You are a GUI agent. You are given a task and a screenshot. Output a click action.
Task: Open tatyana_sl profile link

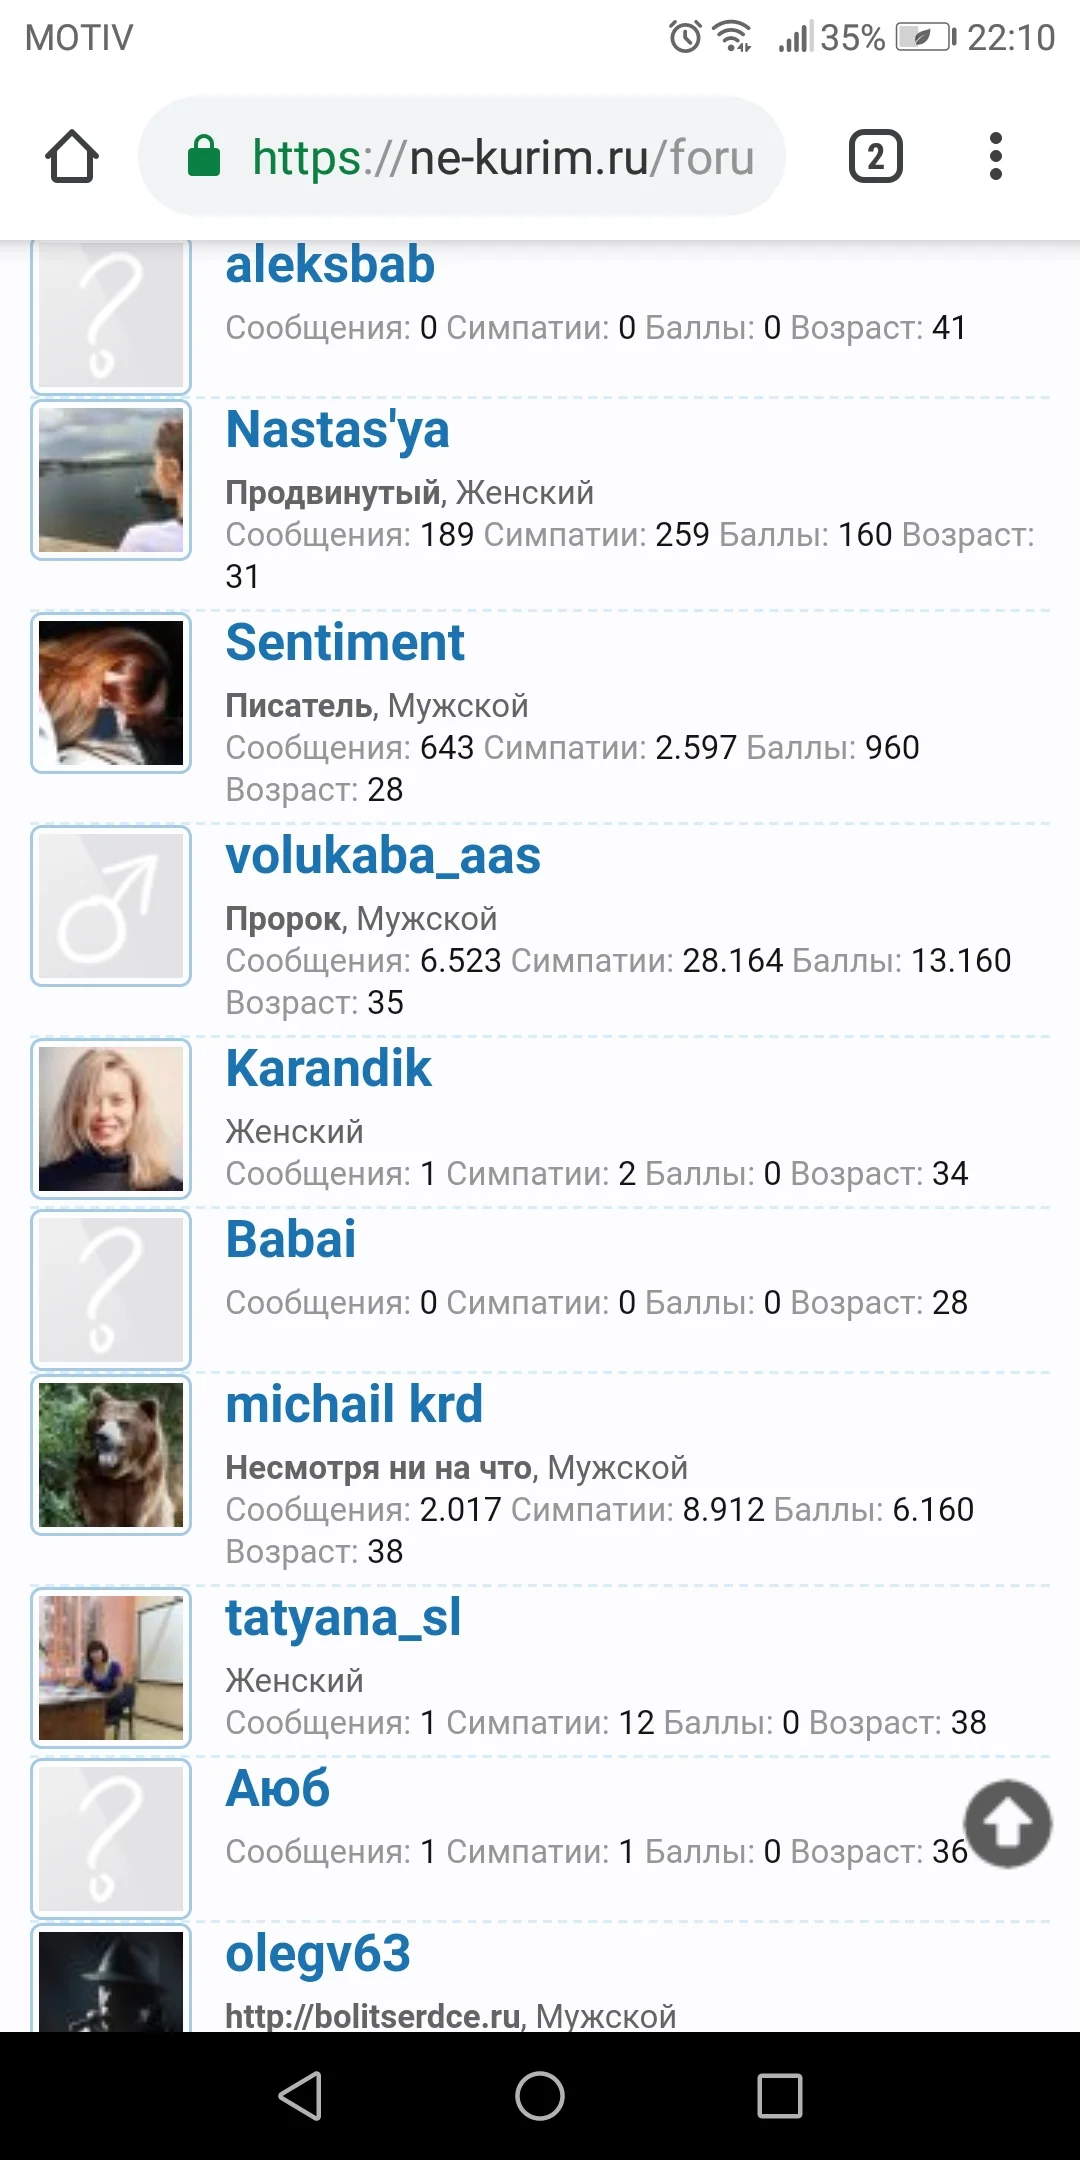click(343, 1618)
